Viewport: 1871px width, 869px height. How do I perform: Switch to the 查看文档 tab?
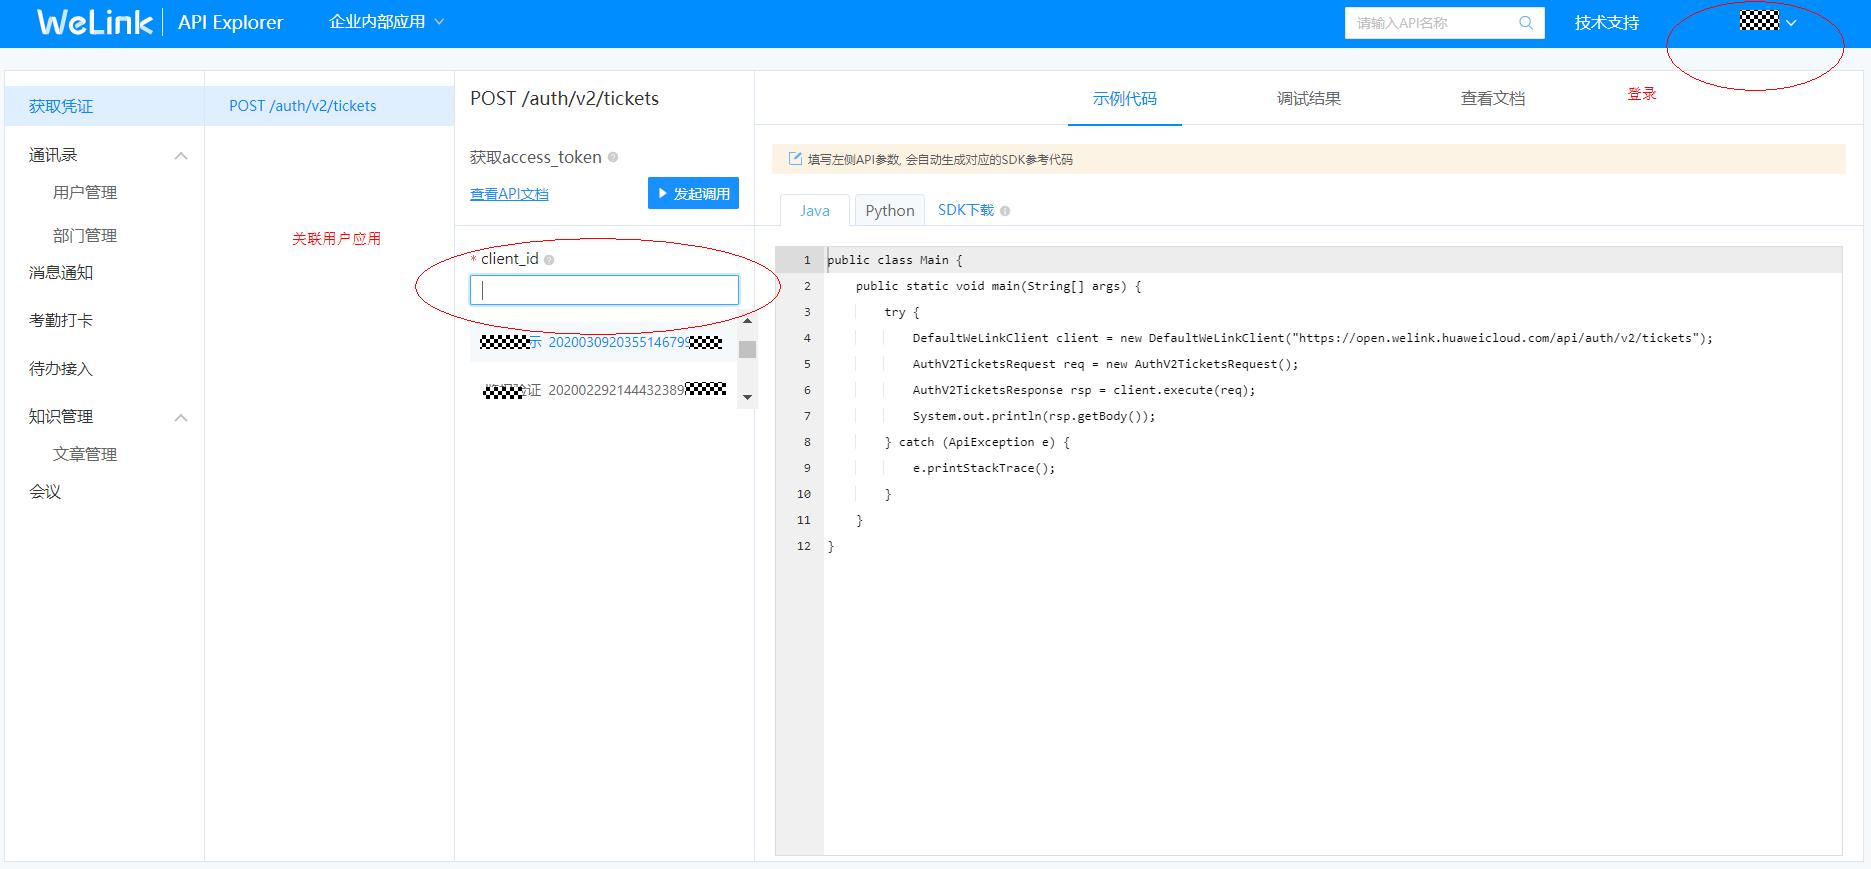coord(1493,99)
